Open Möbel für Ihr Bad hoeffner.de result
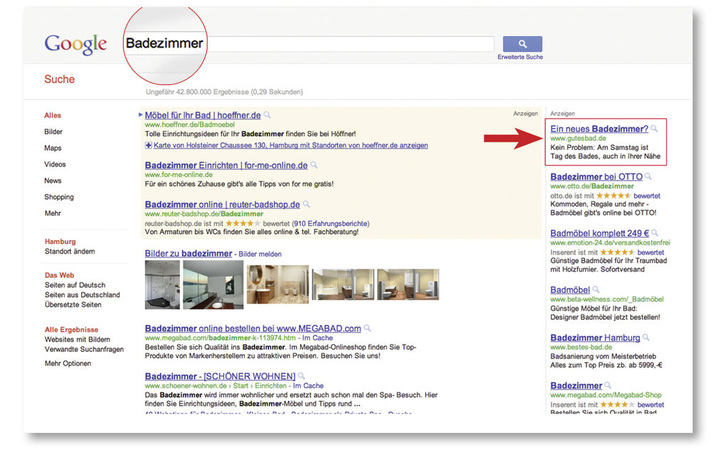This screenshot has height=452, width=728. (203, 115)
